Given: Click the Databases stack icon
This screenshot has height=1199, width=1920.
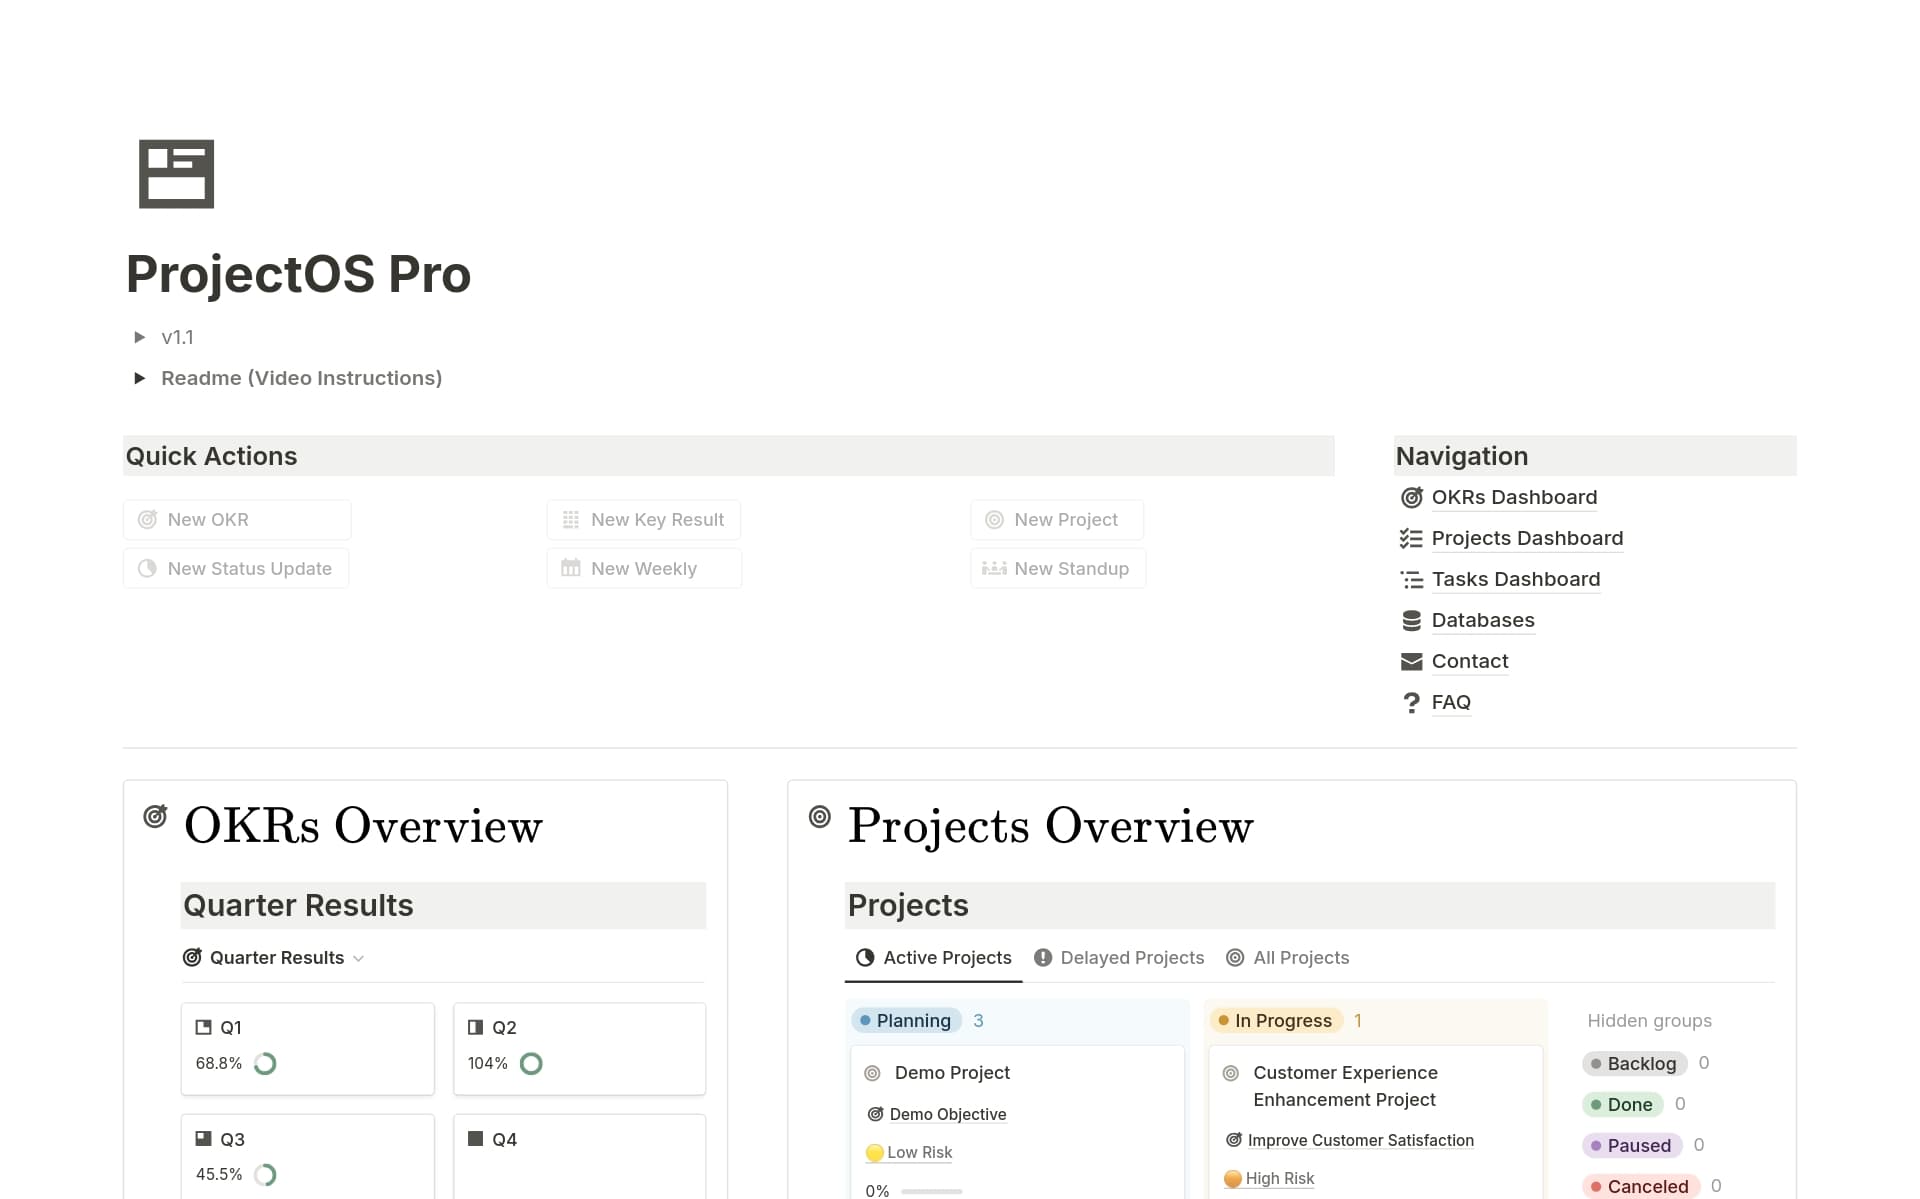Looking at the screenshot, I should coord(1411,620).
